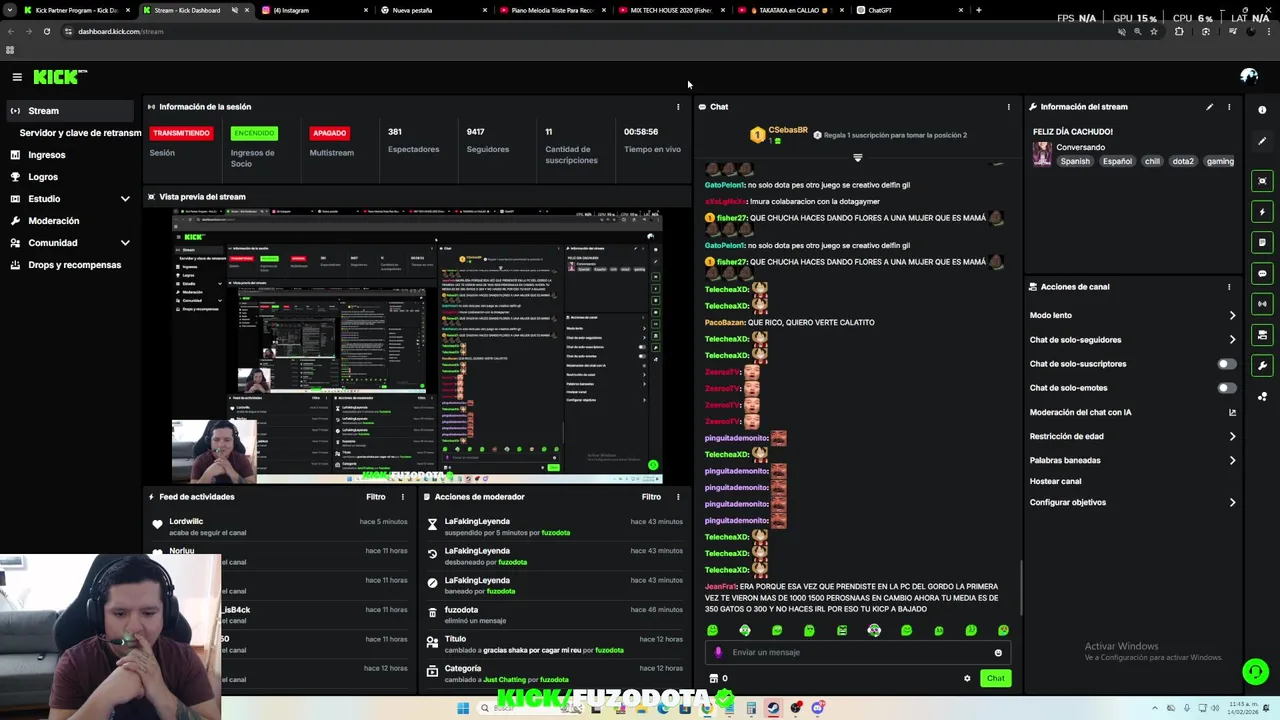Click the shop icon beside the 0 counter
The height and width of the screenshot is (720, 1280).
(x=713, y=679)
